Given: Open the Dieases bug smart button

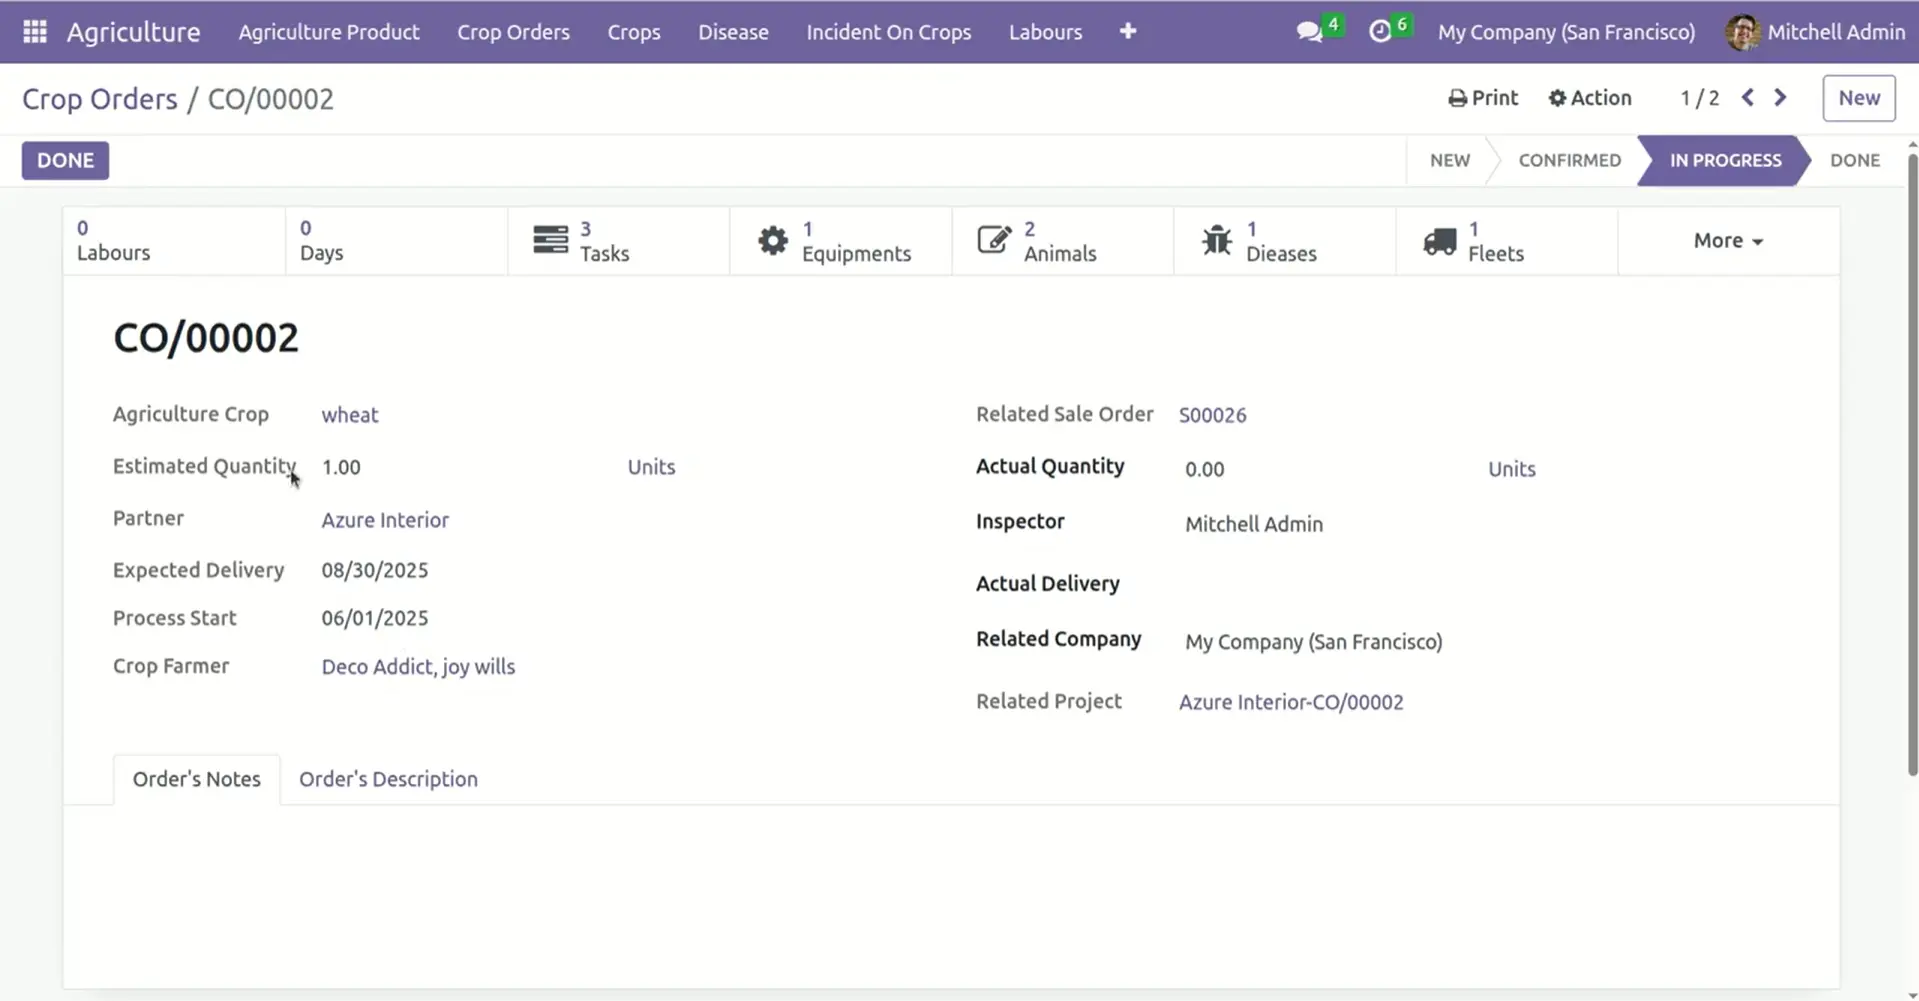Looking at the screenshot, I should 1283,241.
